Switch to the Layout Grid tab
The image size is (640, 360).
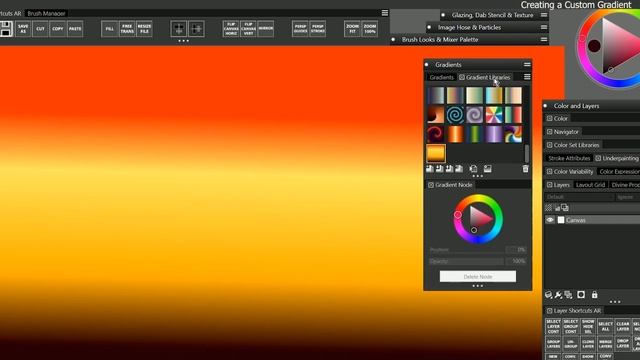[590, 185]
